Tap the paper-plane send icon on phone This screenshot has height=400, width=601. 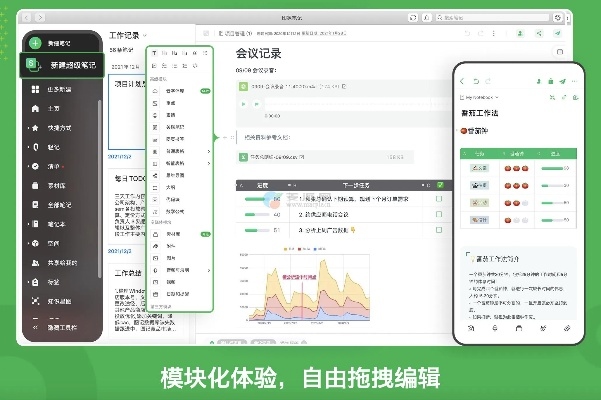(563, 81)
